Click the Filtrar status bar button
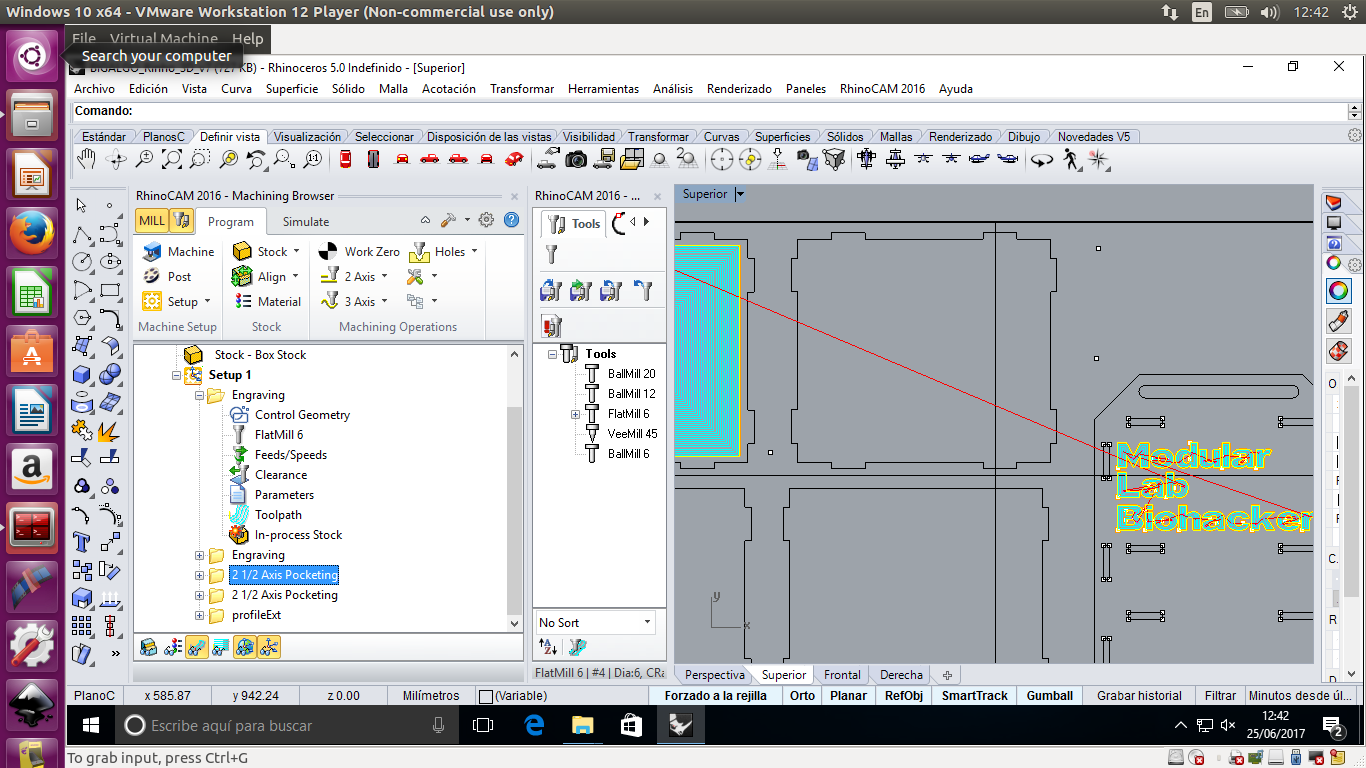The width and height of the screenshot is (1366, 768). 1220,696
